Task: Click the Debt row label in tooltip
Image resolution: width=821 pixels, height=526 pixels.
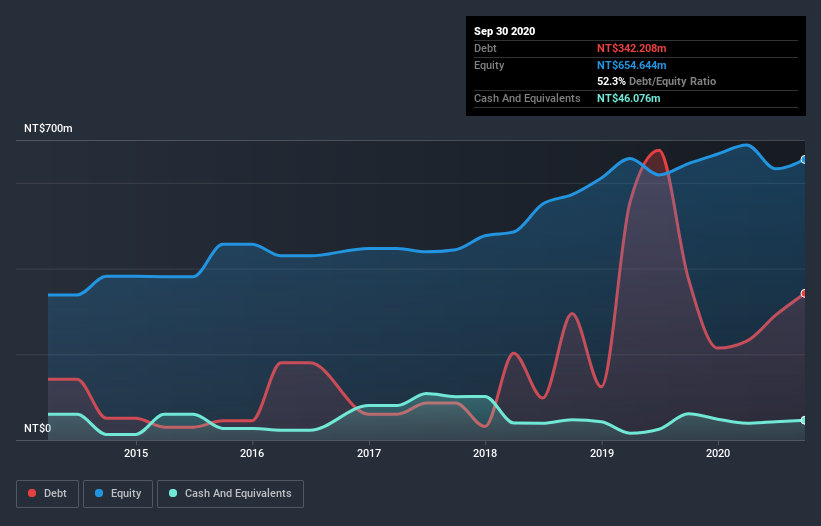Action: pos(485,48)
